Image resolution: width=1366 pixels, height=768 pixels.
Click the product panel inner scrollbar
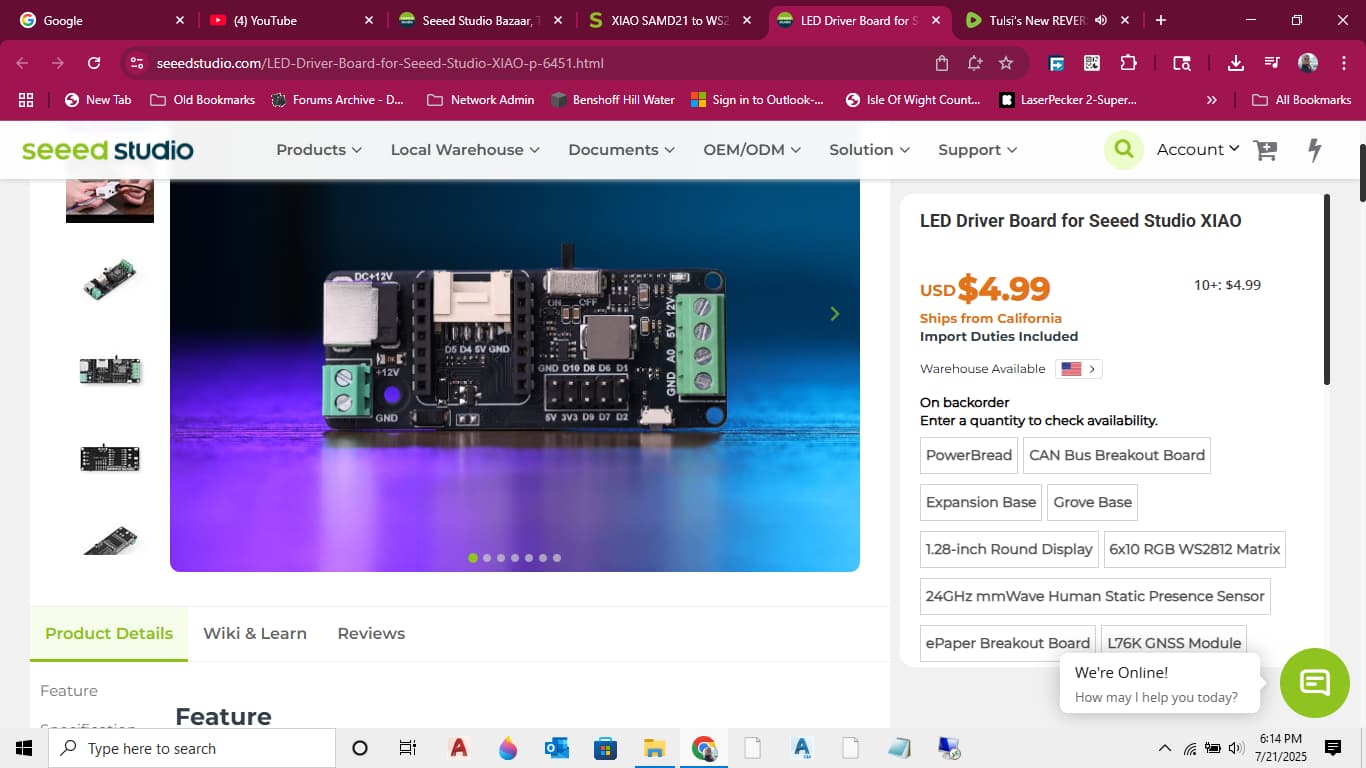1327,290
